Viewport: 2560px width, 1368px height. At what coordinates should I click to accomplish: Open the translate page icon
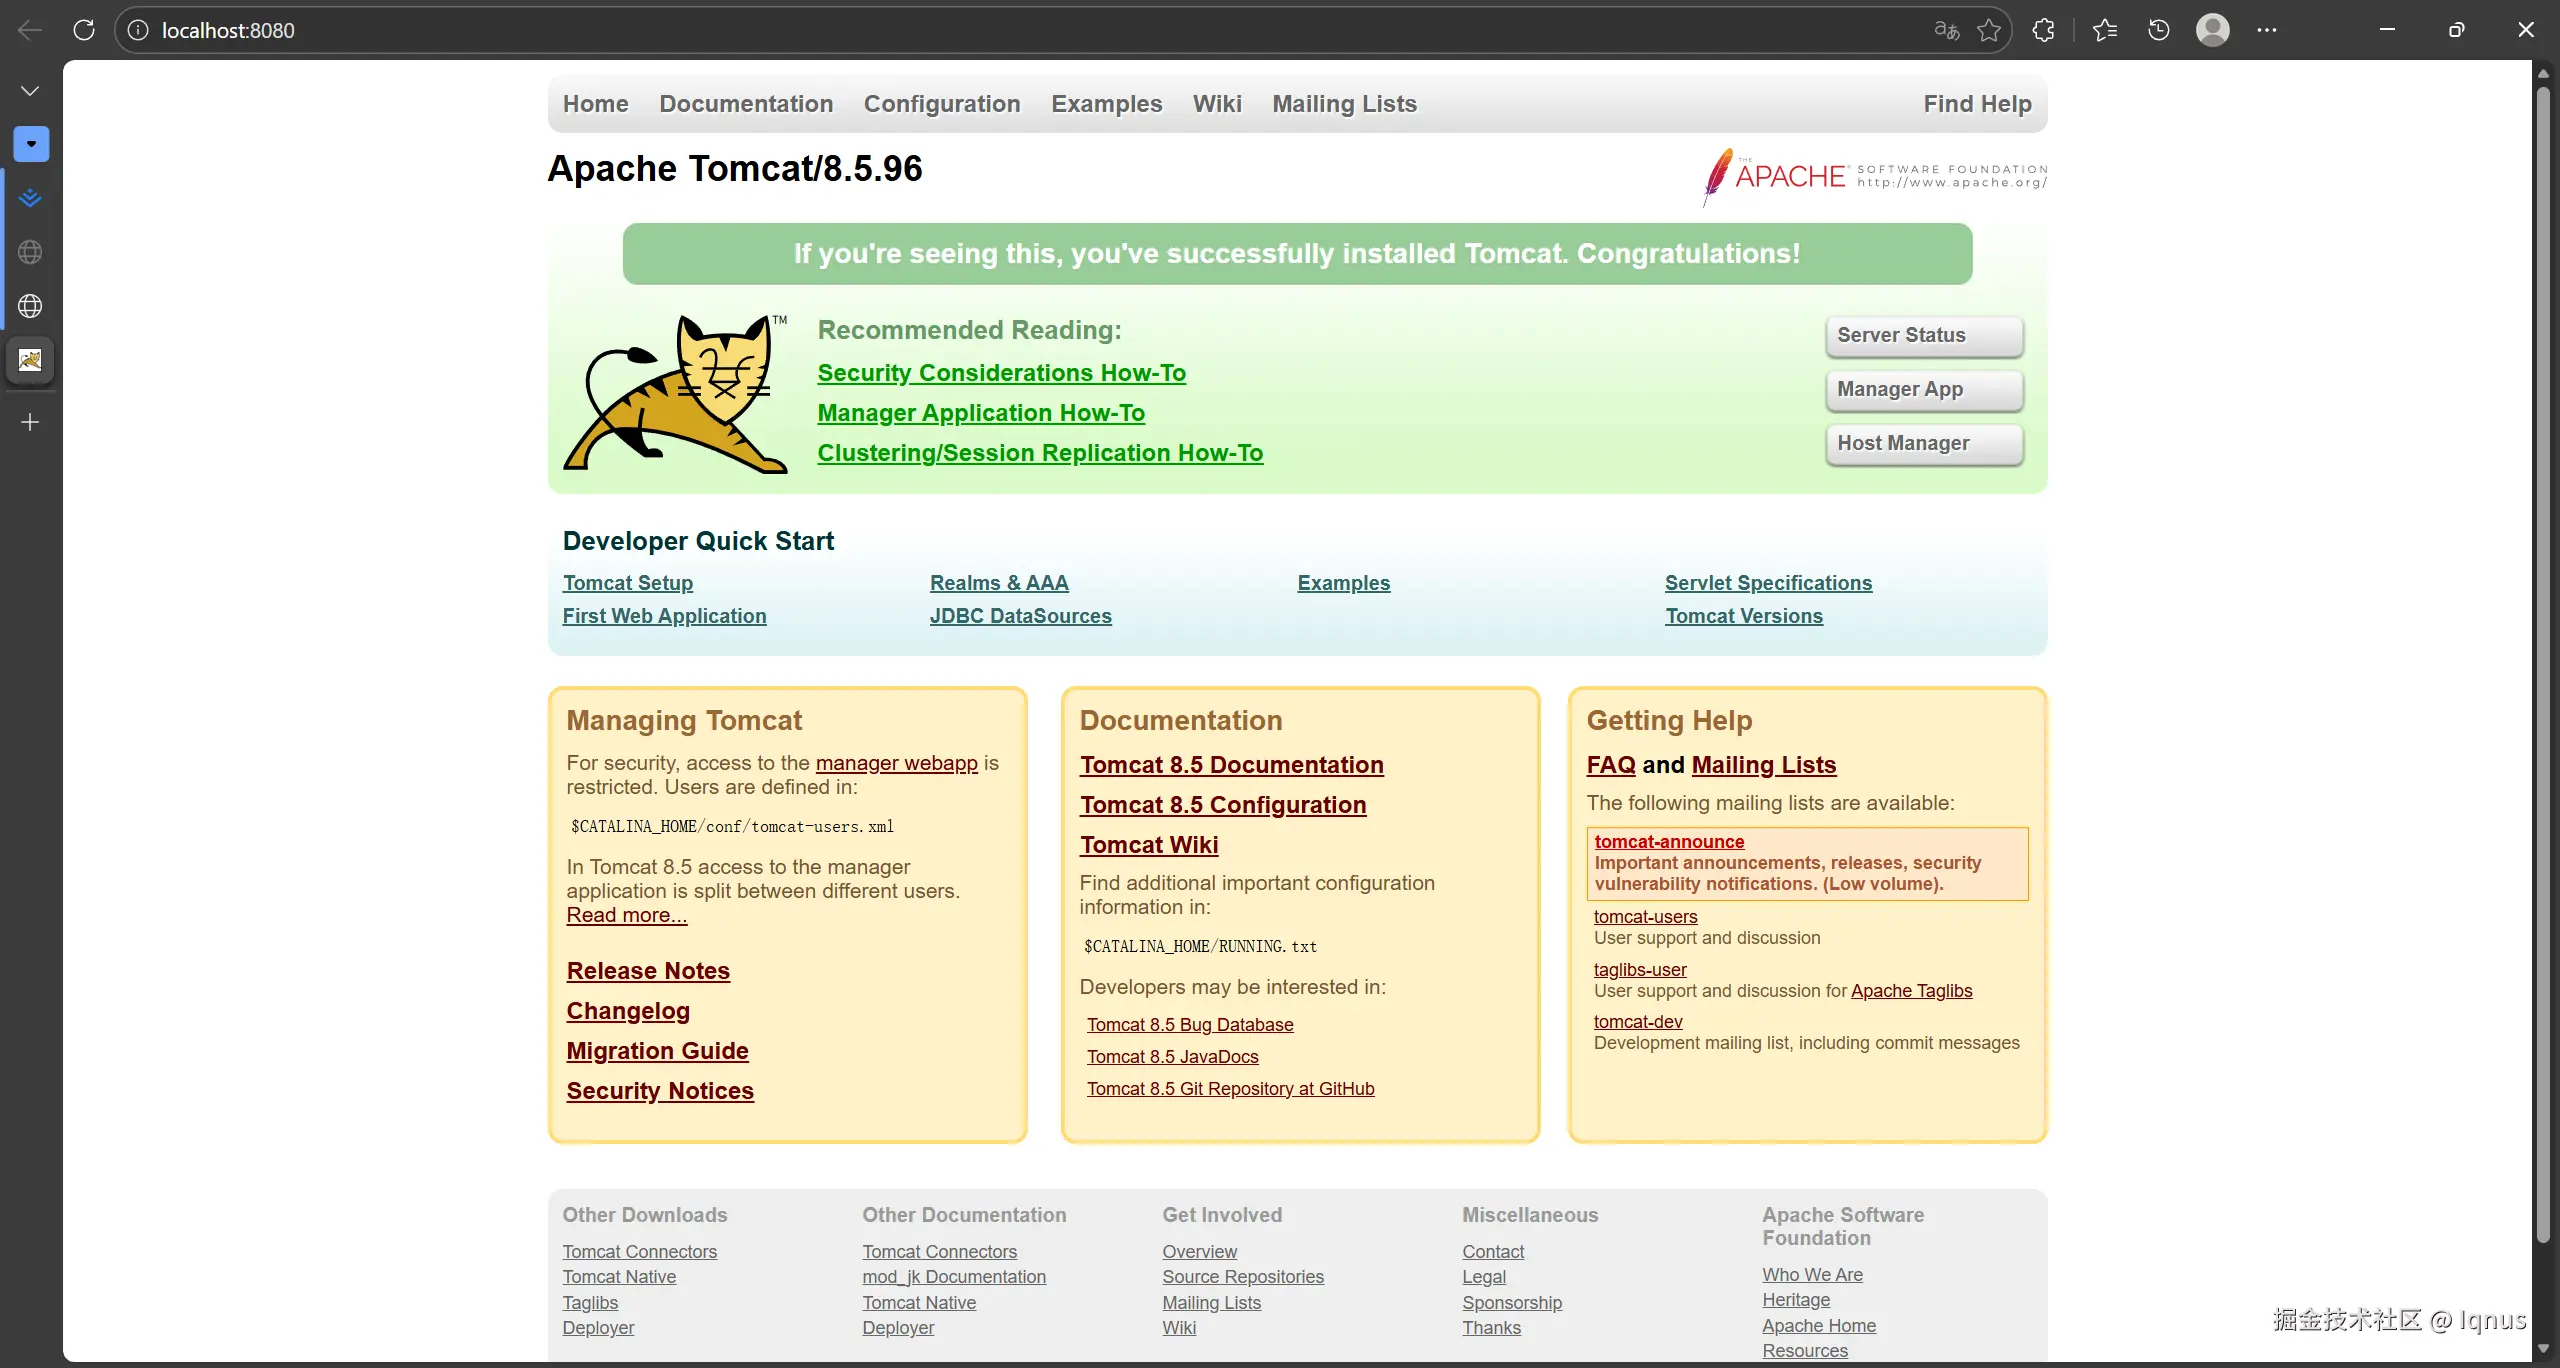pos(1945,30)
